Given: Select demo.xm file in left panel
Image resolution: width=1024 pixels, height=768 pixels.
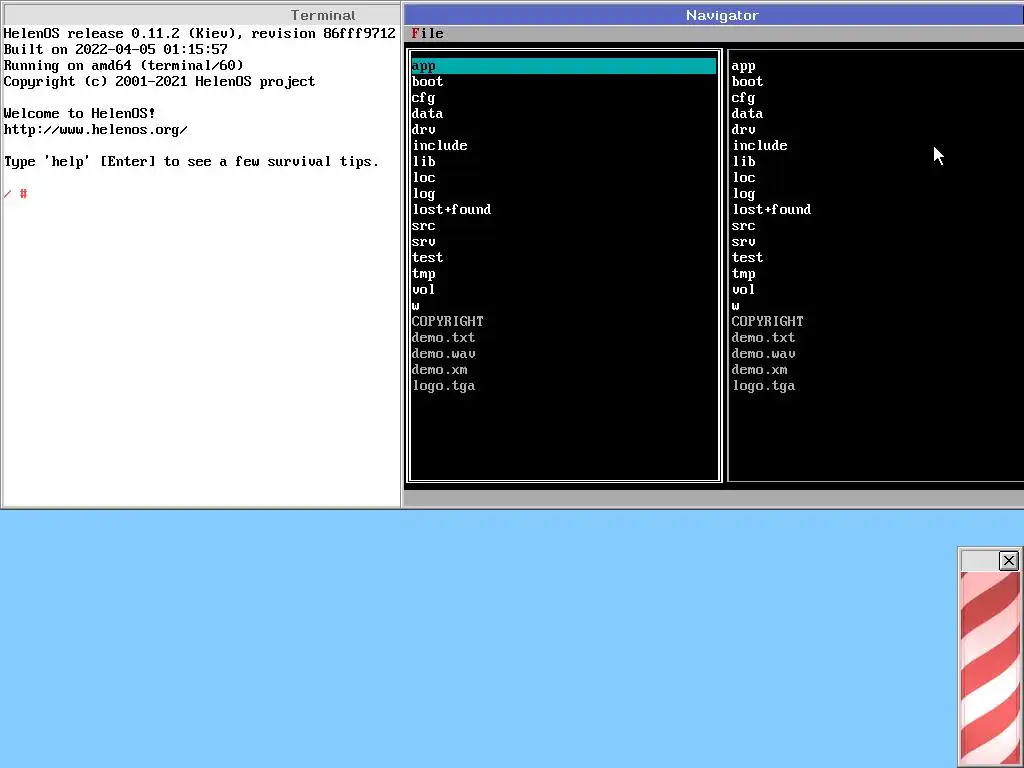Looking at the screenshot, I should coord(440,370).
